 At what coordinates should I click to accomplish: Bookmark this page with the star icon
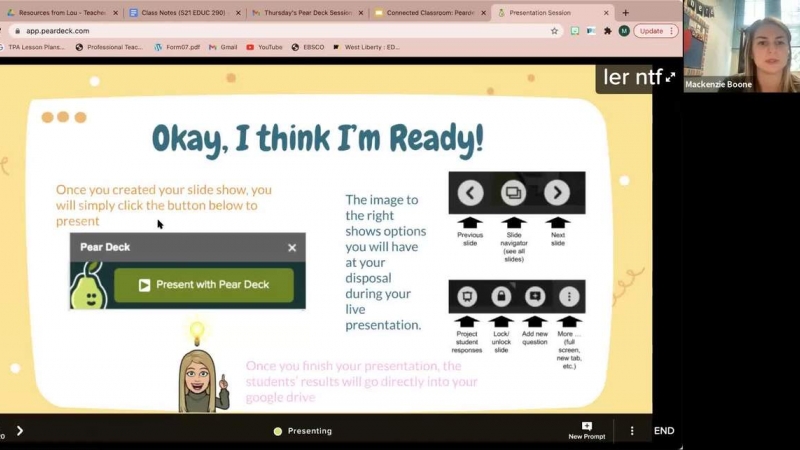pyautogui.click(x=555, y=31)
